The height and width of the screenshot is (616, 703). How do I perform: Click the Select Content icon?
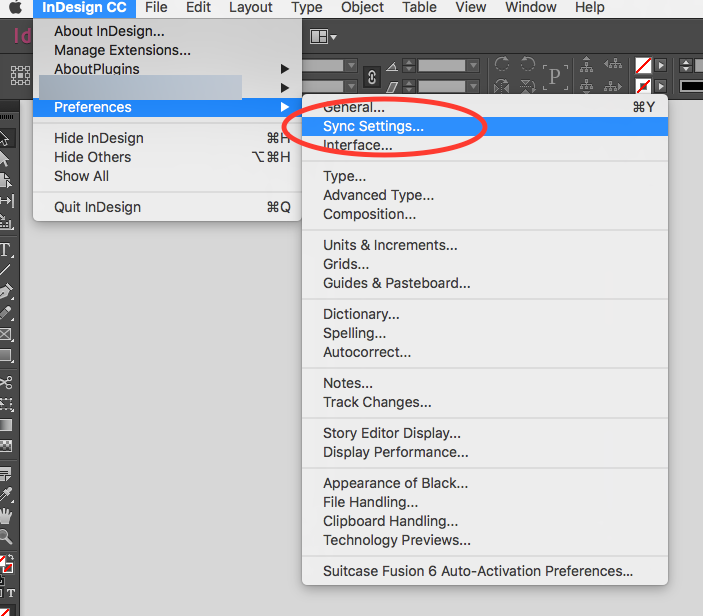(586, 85)
